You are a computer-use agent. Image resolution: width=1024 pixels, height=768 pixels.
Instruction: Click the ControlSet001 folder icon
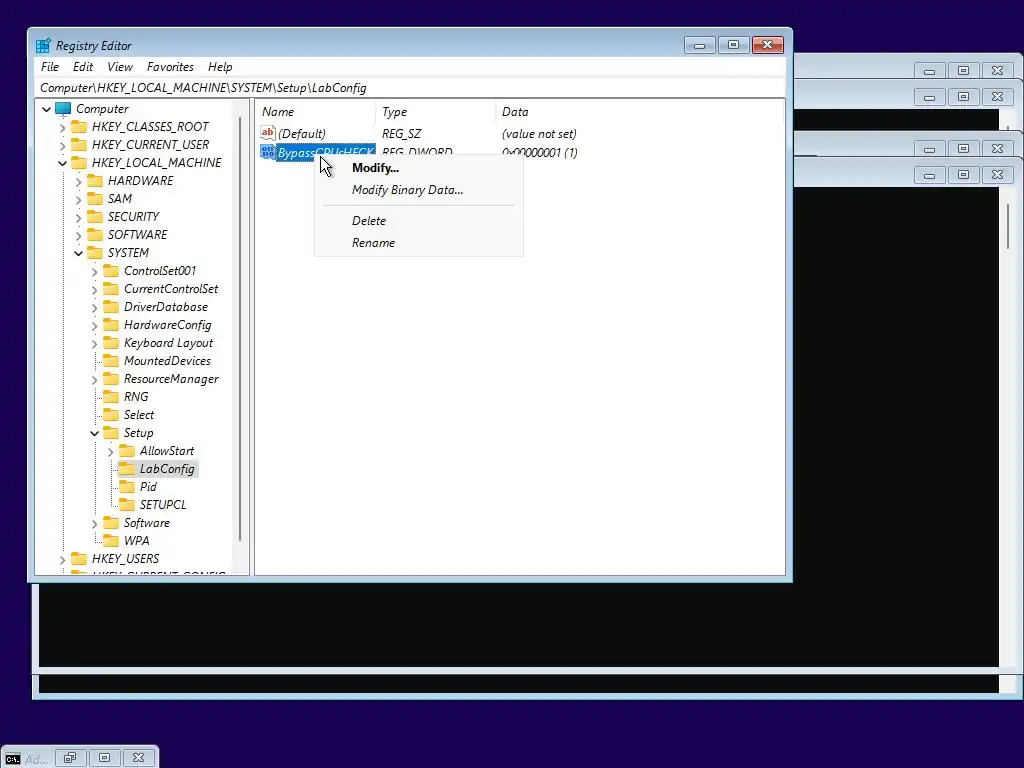click(x=112, y=271)
